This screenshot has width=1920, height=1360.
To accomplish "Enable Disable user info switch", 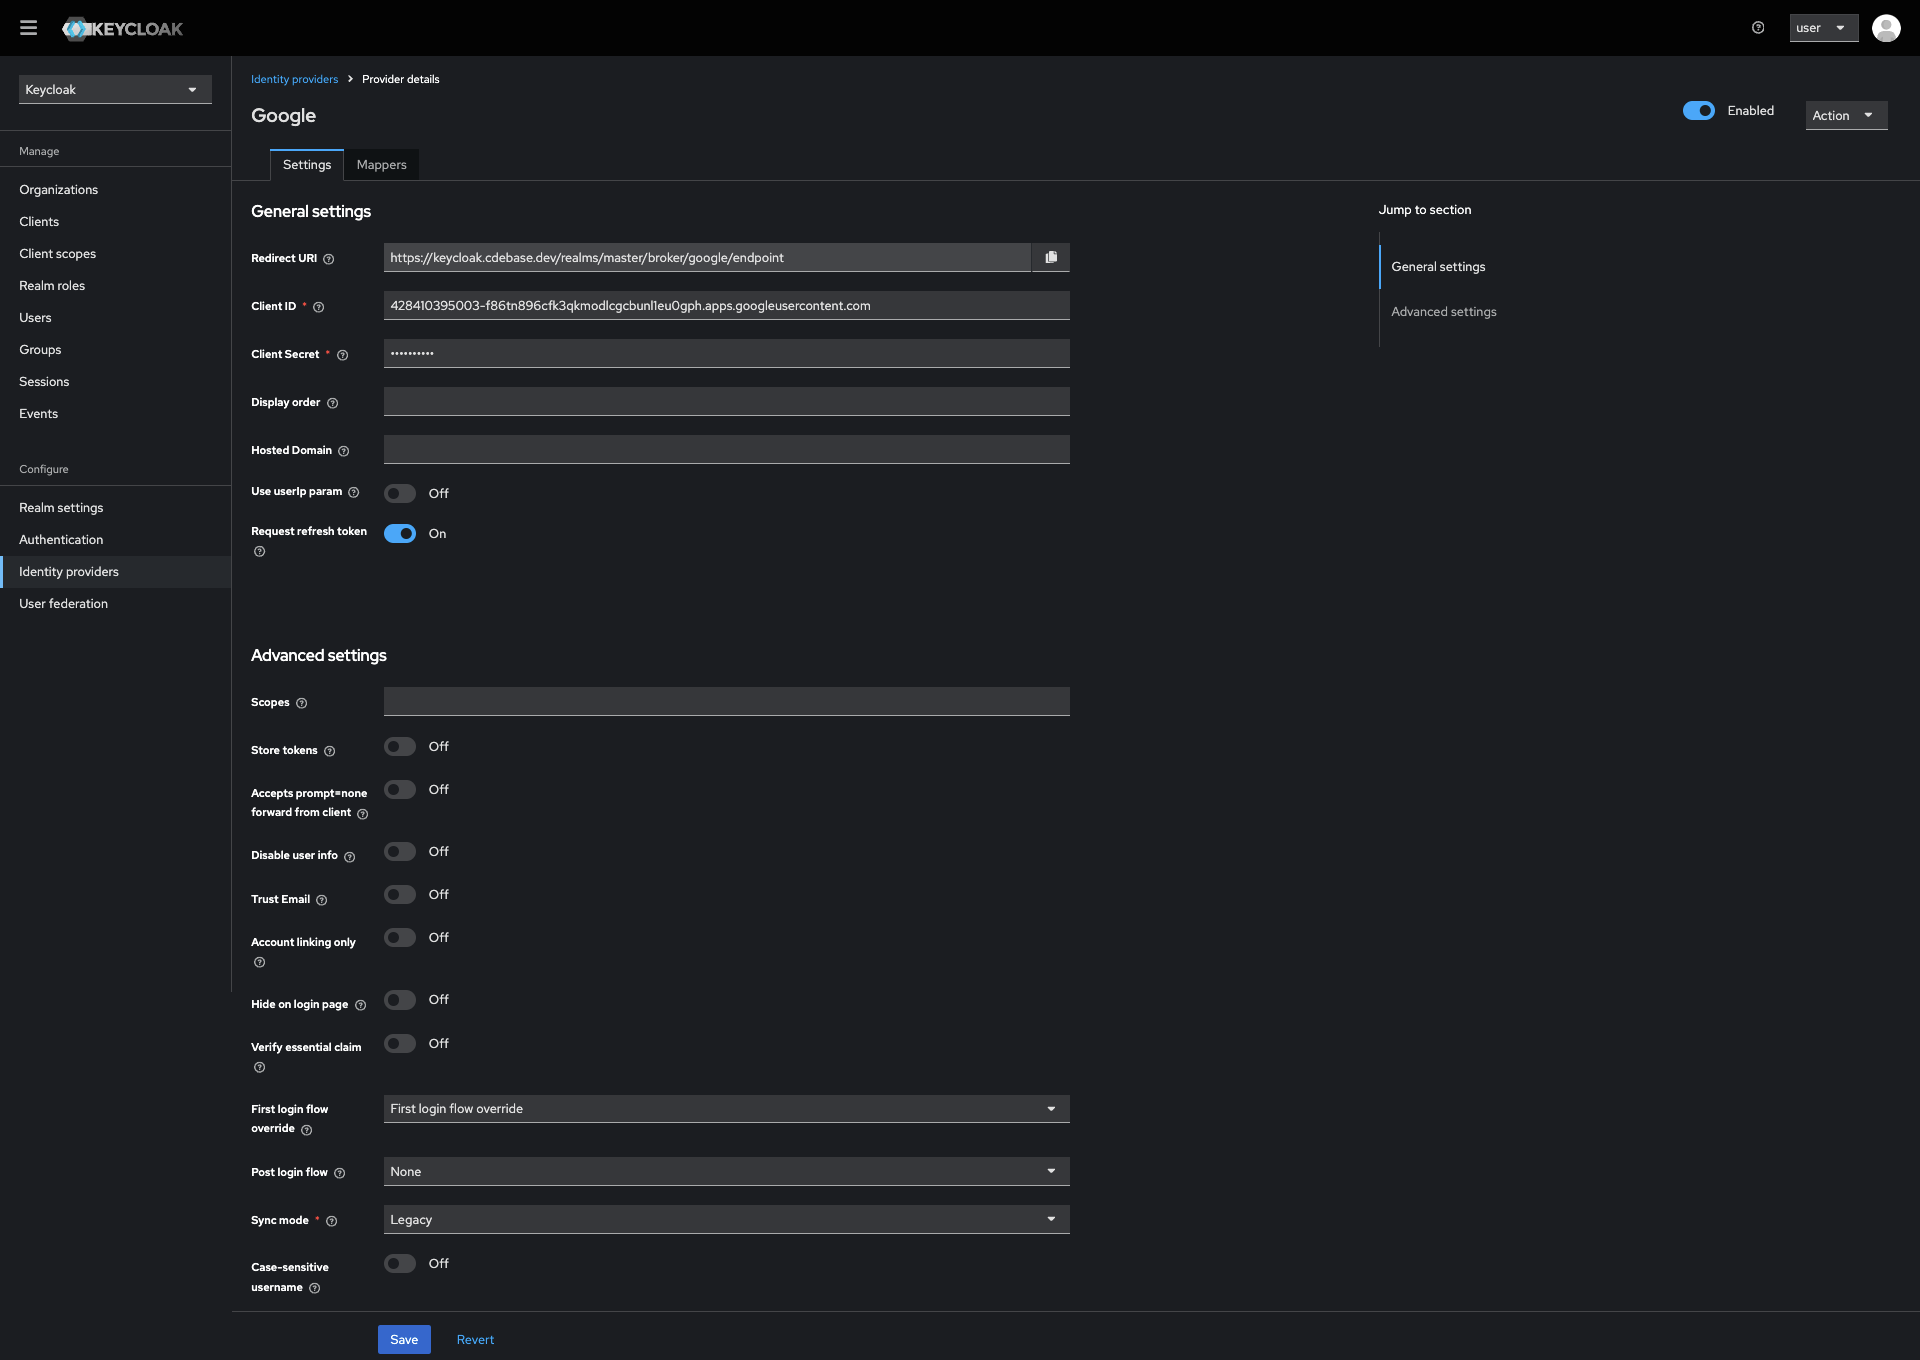I will coord(400,851).
